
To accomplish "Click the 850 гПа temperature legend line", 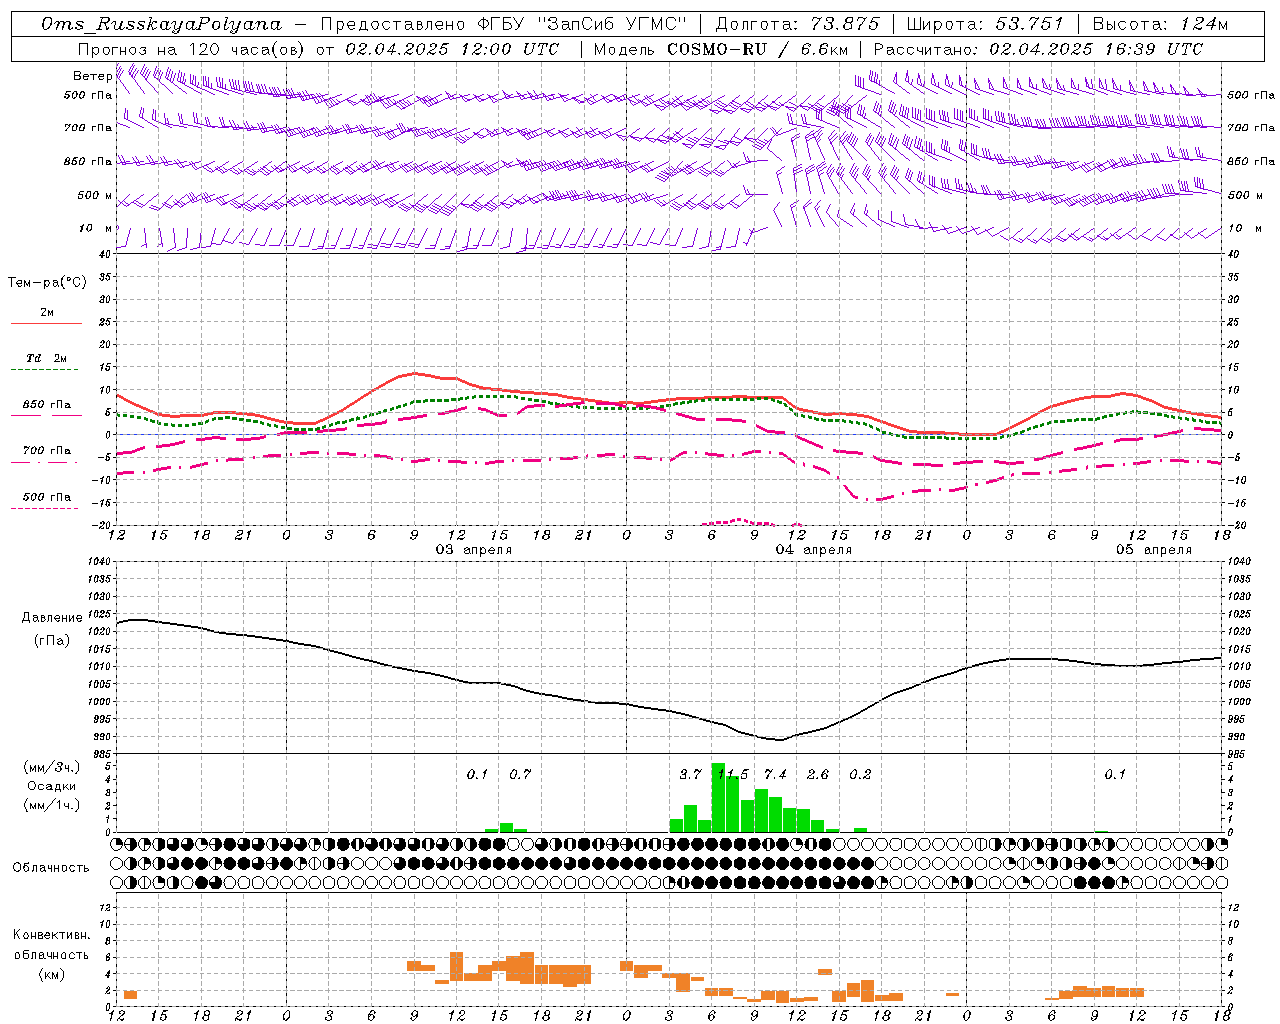I will 46,416.
